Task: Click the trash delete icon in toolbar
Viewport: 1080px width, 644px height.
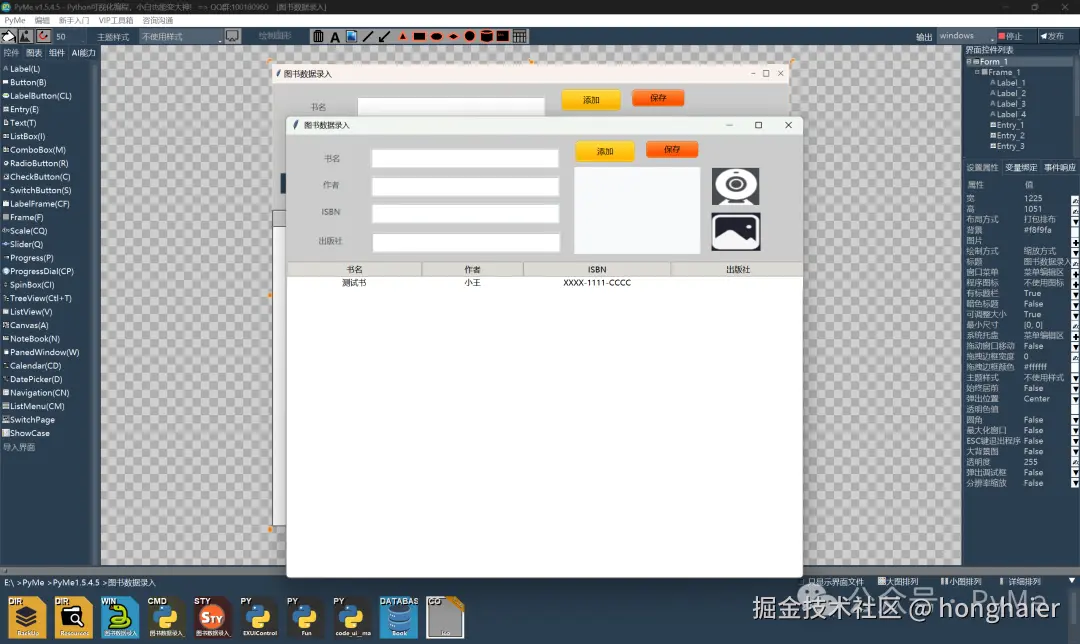Action: click(318, 37)
